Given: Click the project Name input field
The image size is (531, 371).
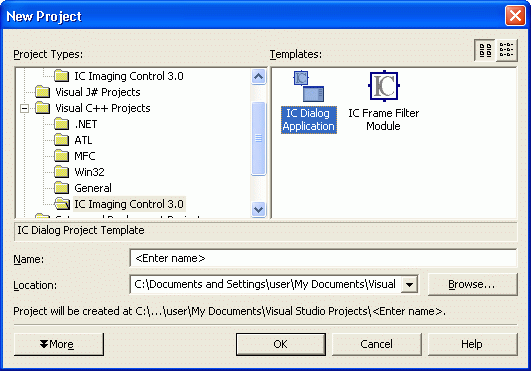Looking at the screenshot, I should pyautogui.click(x=323, y=258).
